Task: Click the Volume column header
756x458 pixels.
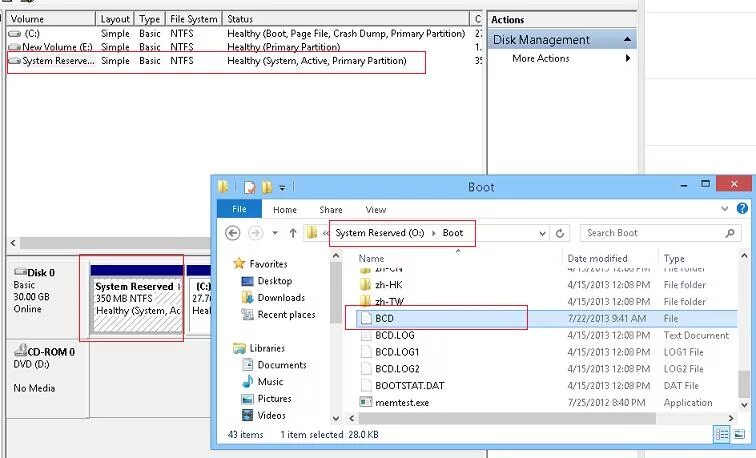Action: click(x=51, y=19)
